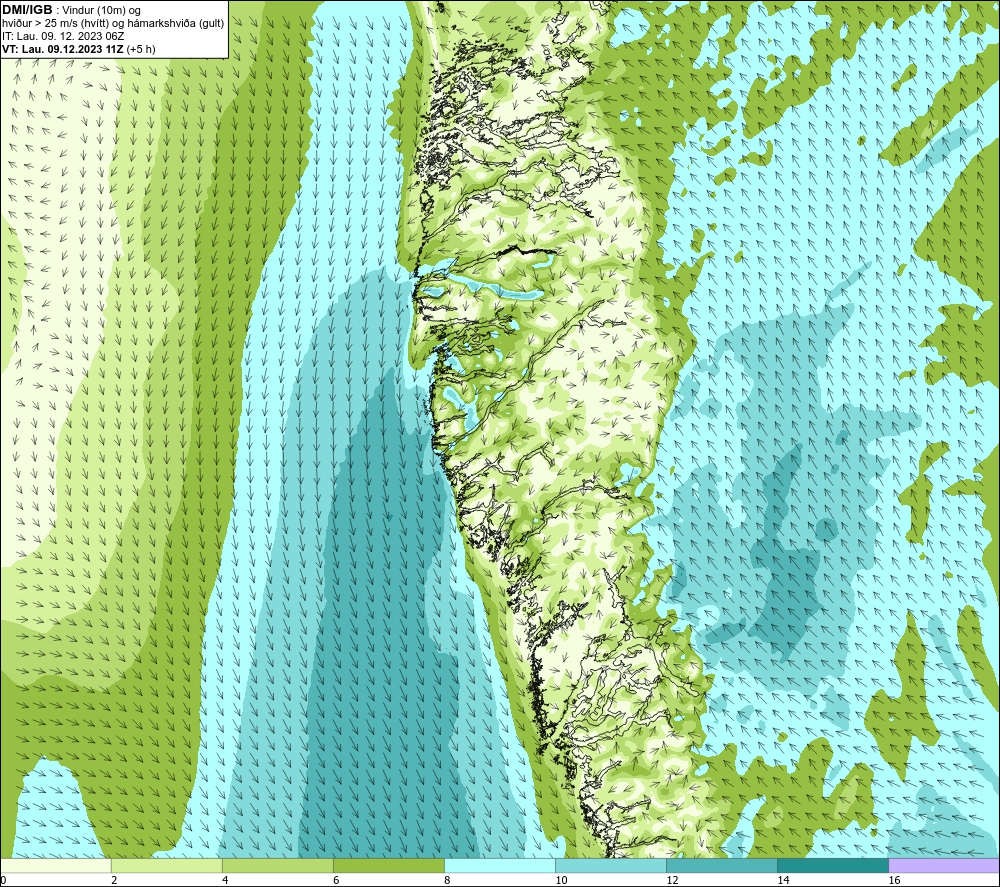1000x887 pixels.
Task: Click the legend scale label '2'
Action: (x=114, y=880)
